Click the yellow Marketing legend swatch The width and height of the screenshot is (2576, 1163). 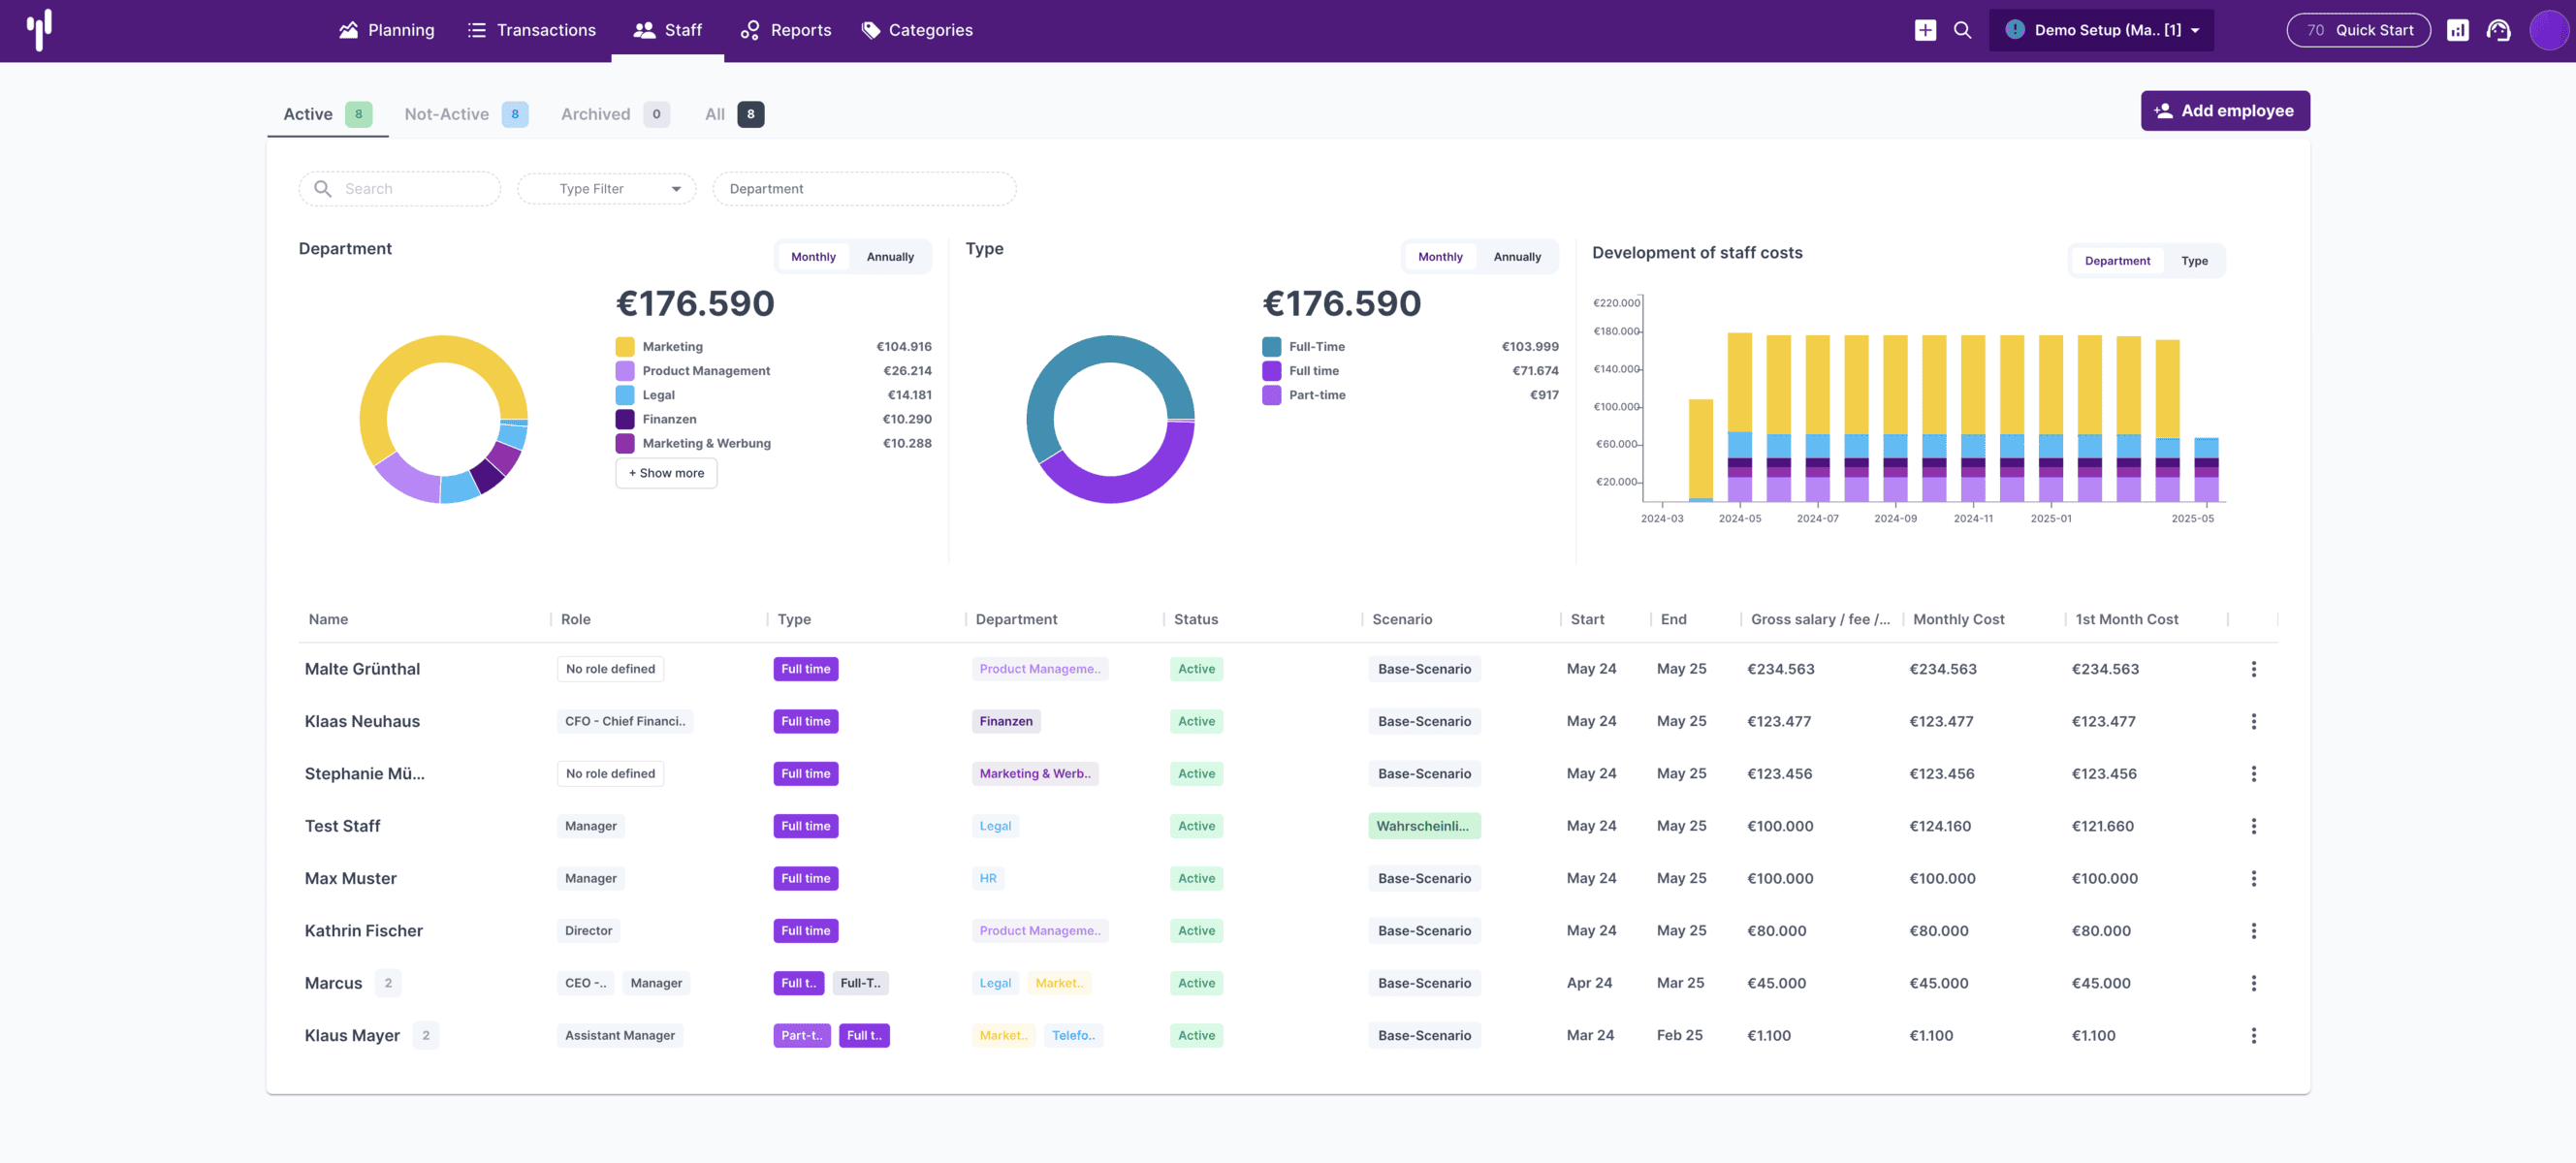tap(625, 347)
